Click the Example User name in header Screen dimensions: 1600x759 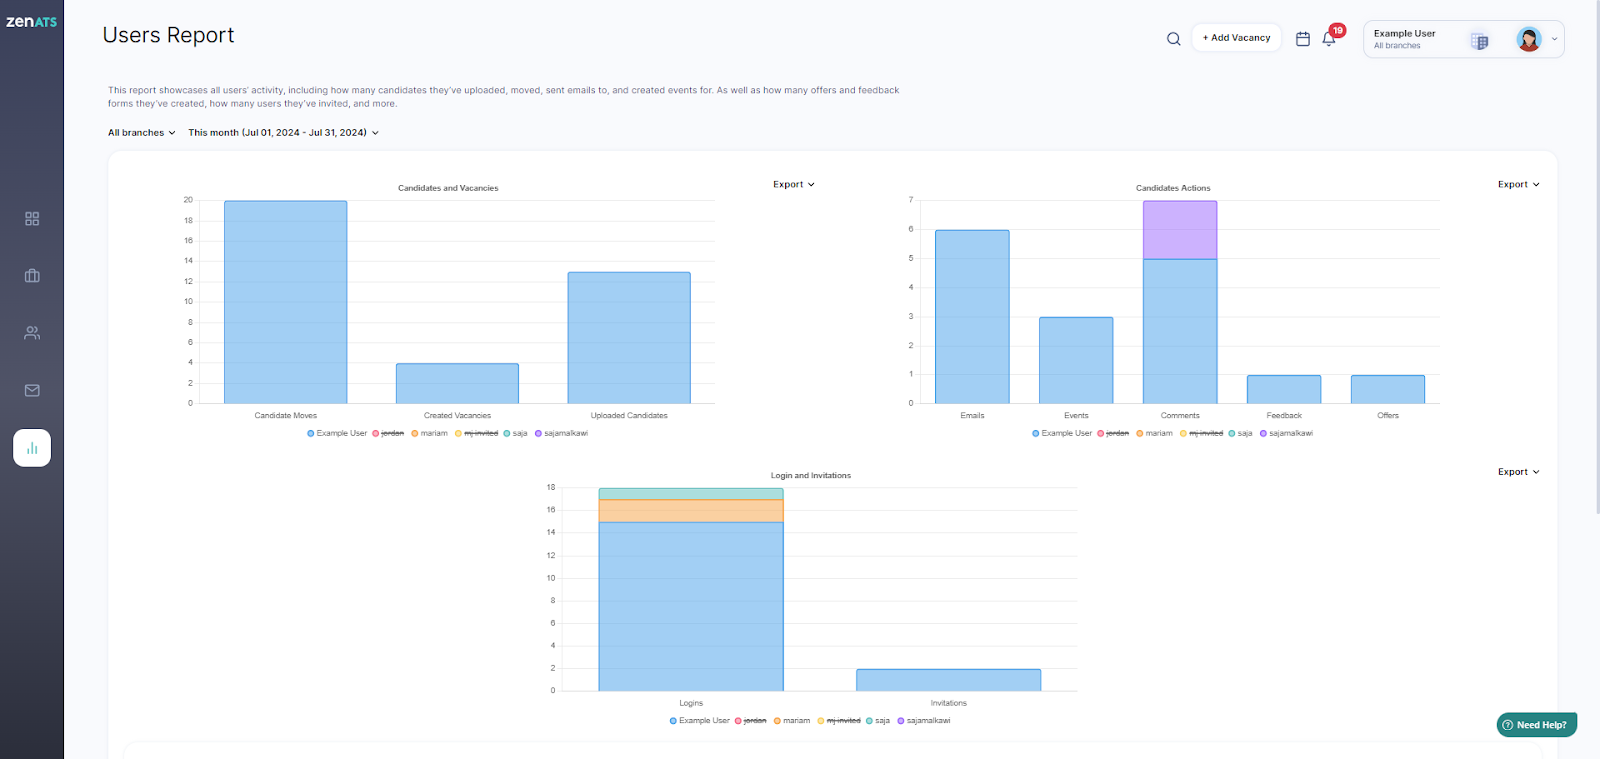tap(1404, 33)
